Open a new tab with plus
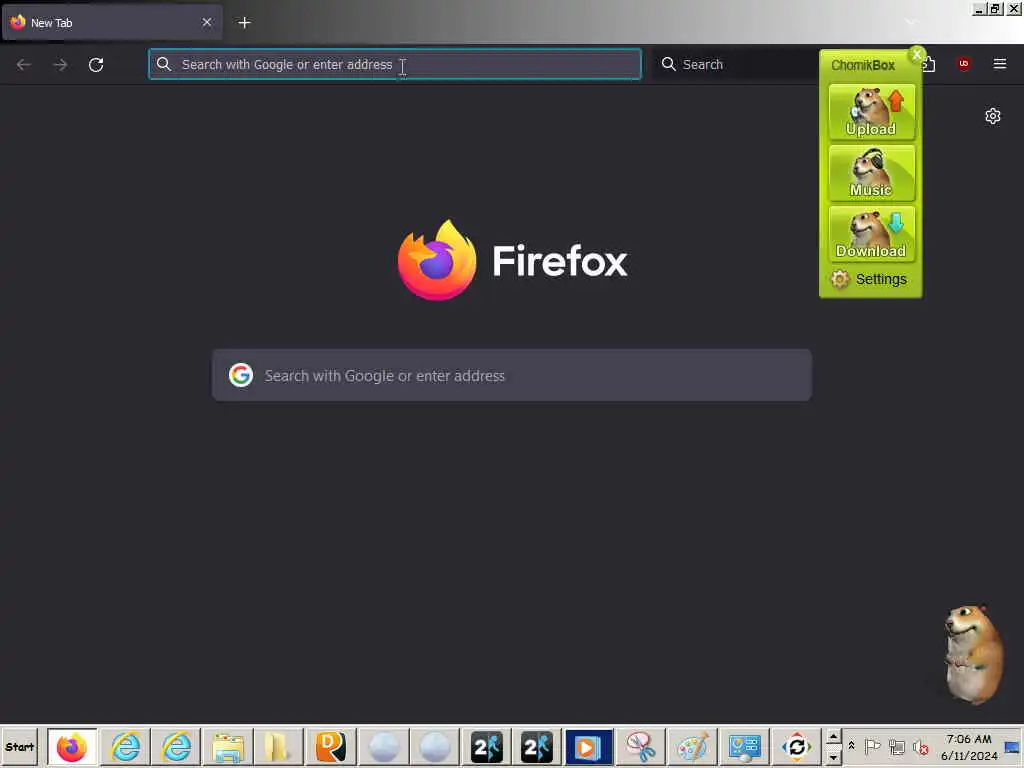 pyautogui.click(x=244, y=23)
